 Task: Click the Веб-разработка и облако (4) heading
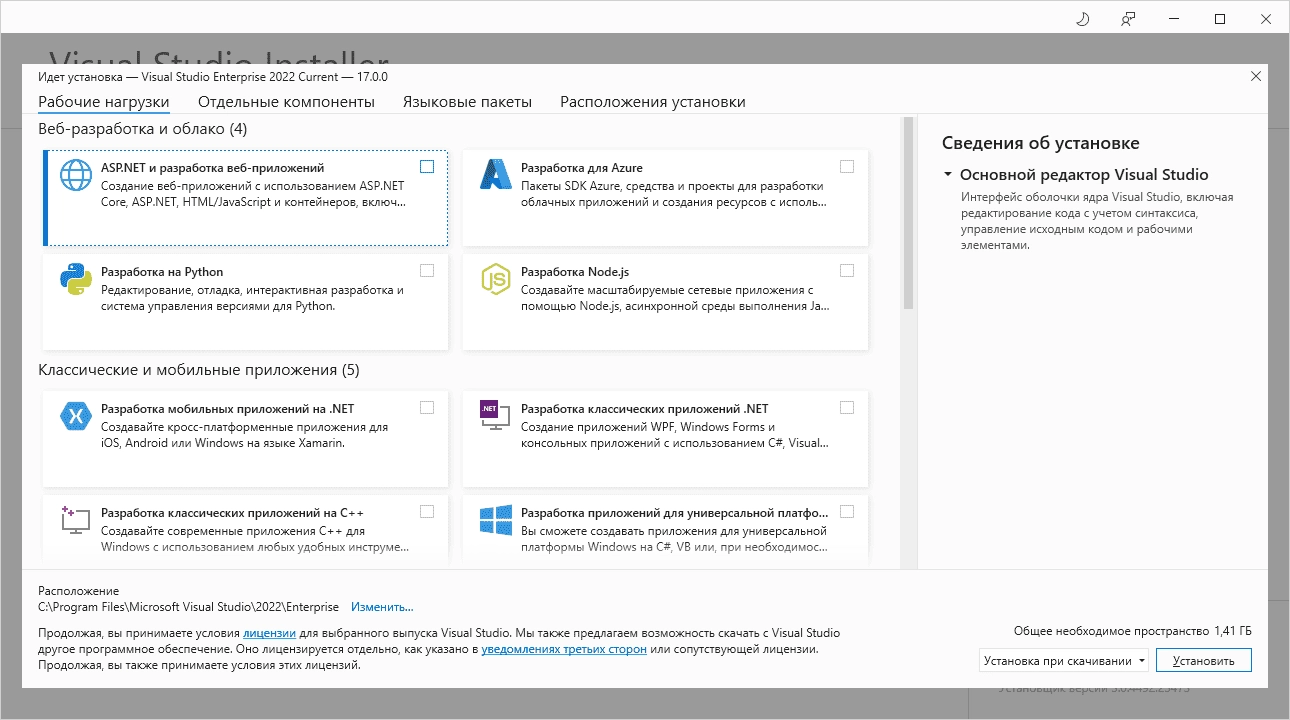click(x=142, y=129)
